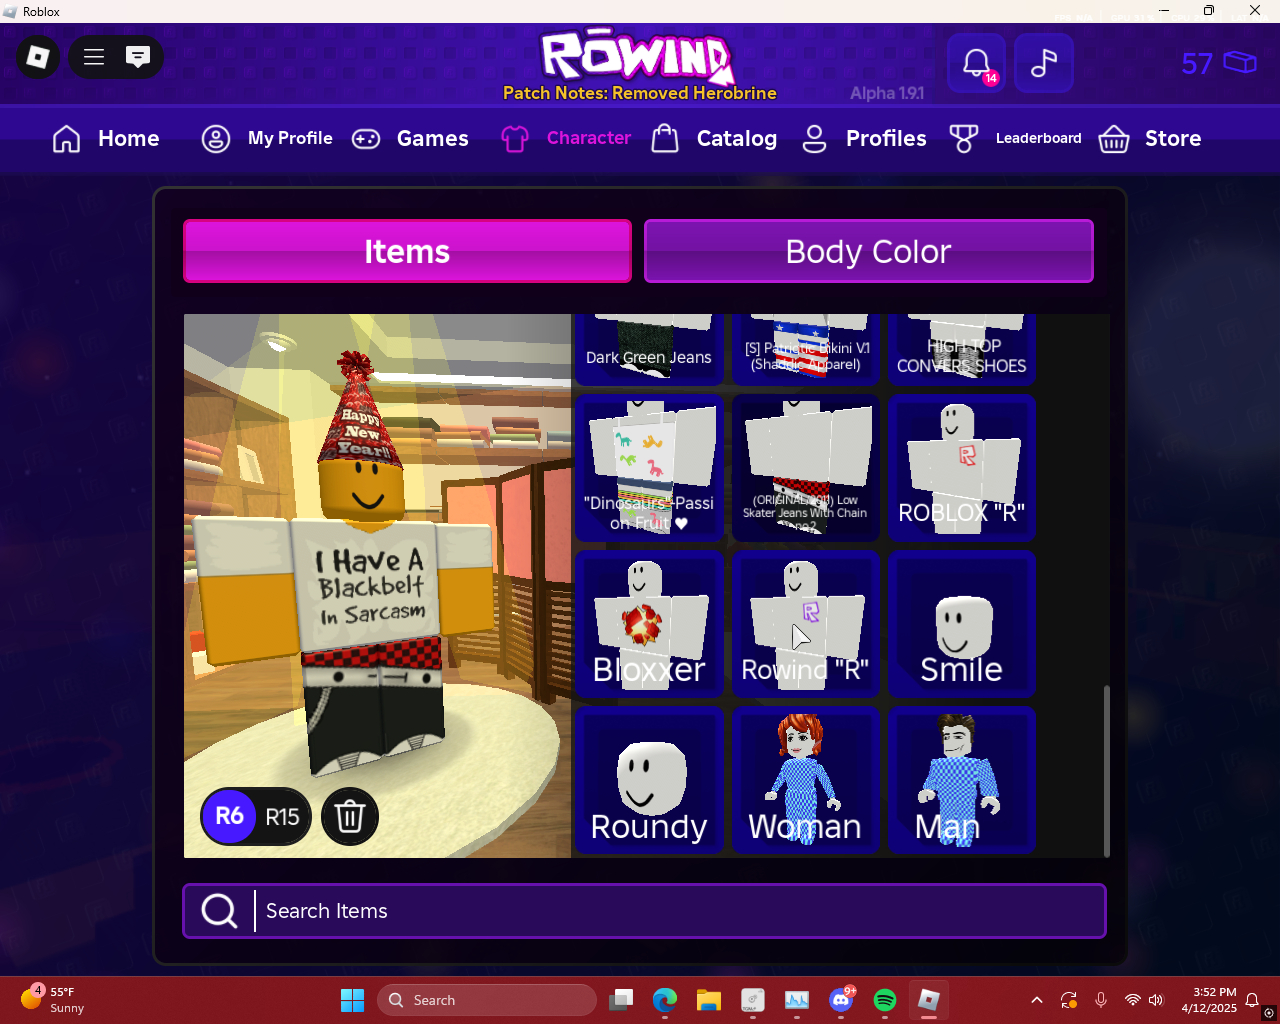Open Spotify from the taskbar
This screenshot has width=1280, height=1024.
[x=885, y=1000]
